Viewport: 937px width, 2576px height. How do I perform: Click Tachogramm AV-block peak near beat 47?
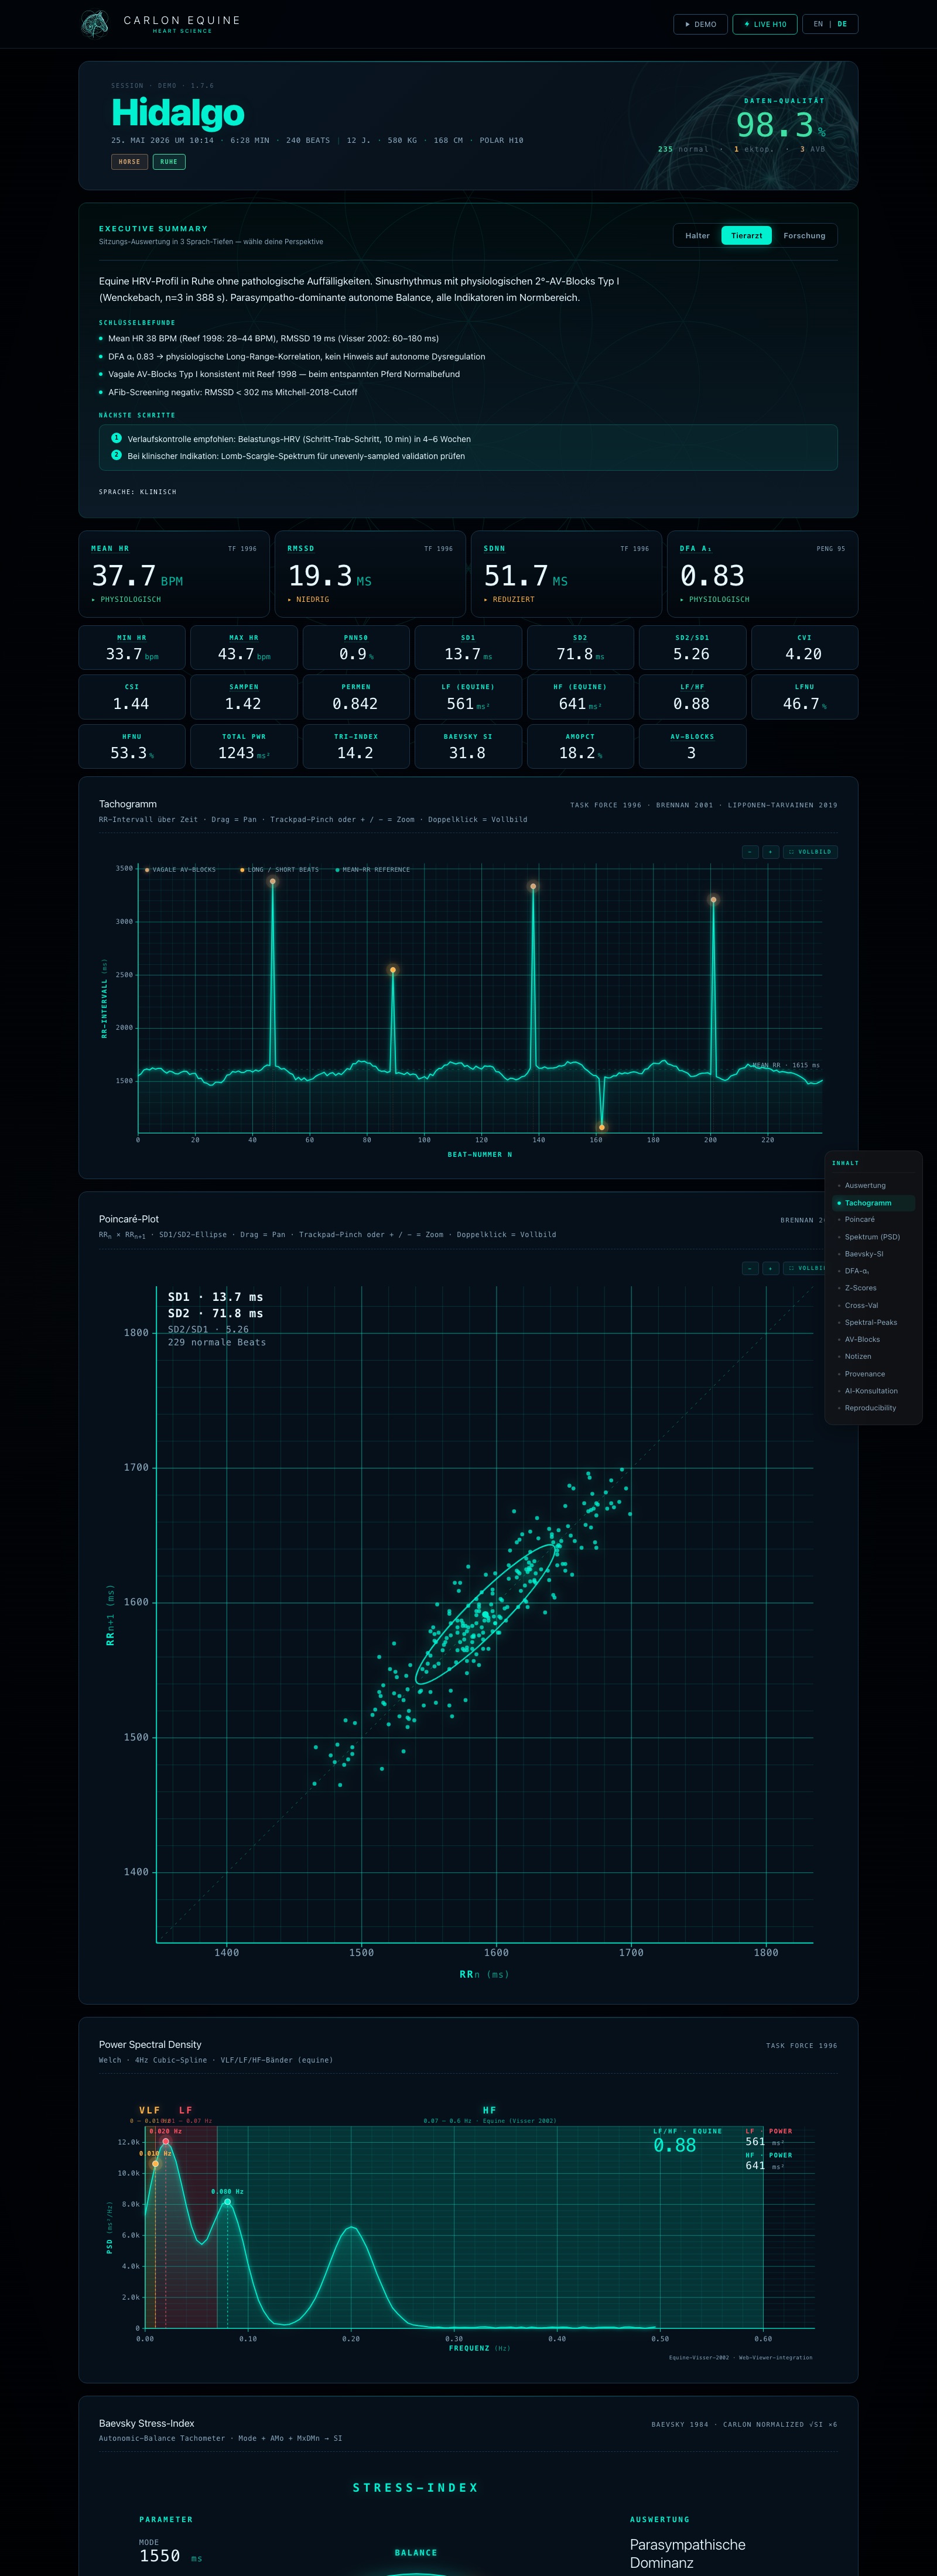pyautogui.click(x=272, y=881)
